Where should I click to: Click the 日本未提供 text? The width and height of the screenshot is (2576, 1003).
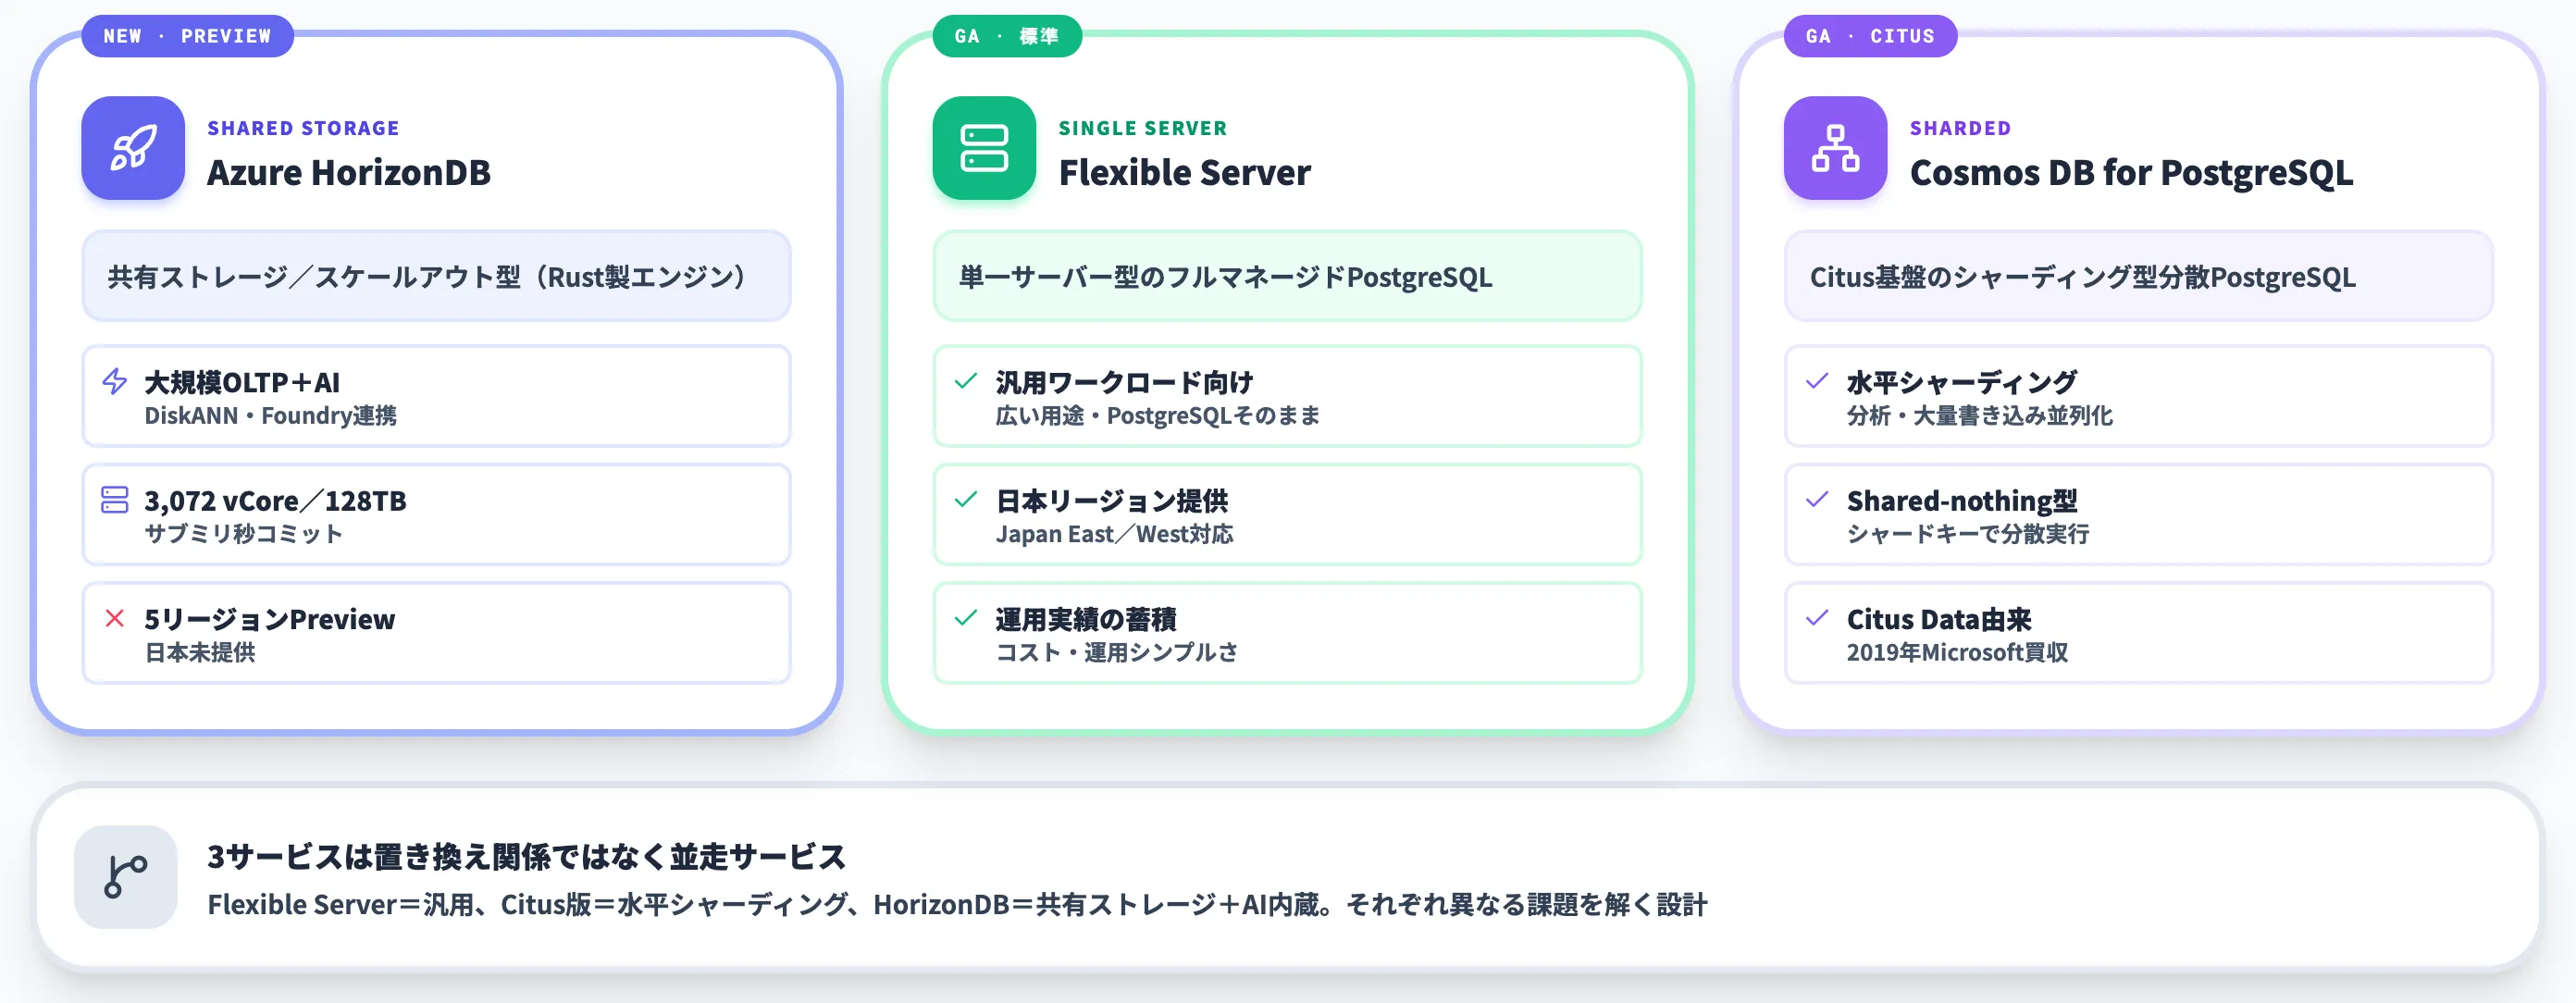(x=200, y=652)
